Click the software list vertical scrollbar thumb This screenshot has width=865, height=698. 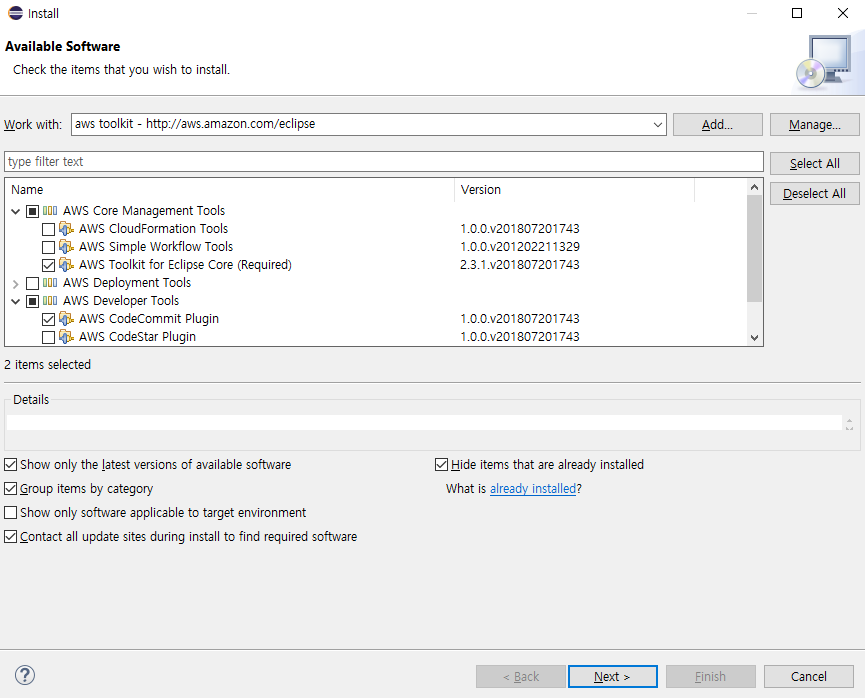tap(755, 248)
